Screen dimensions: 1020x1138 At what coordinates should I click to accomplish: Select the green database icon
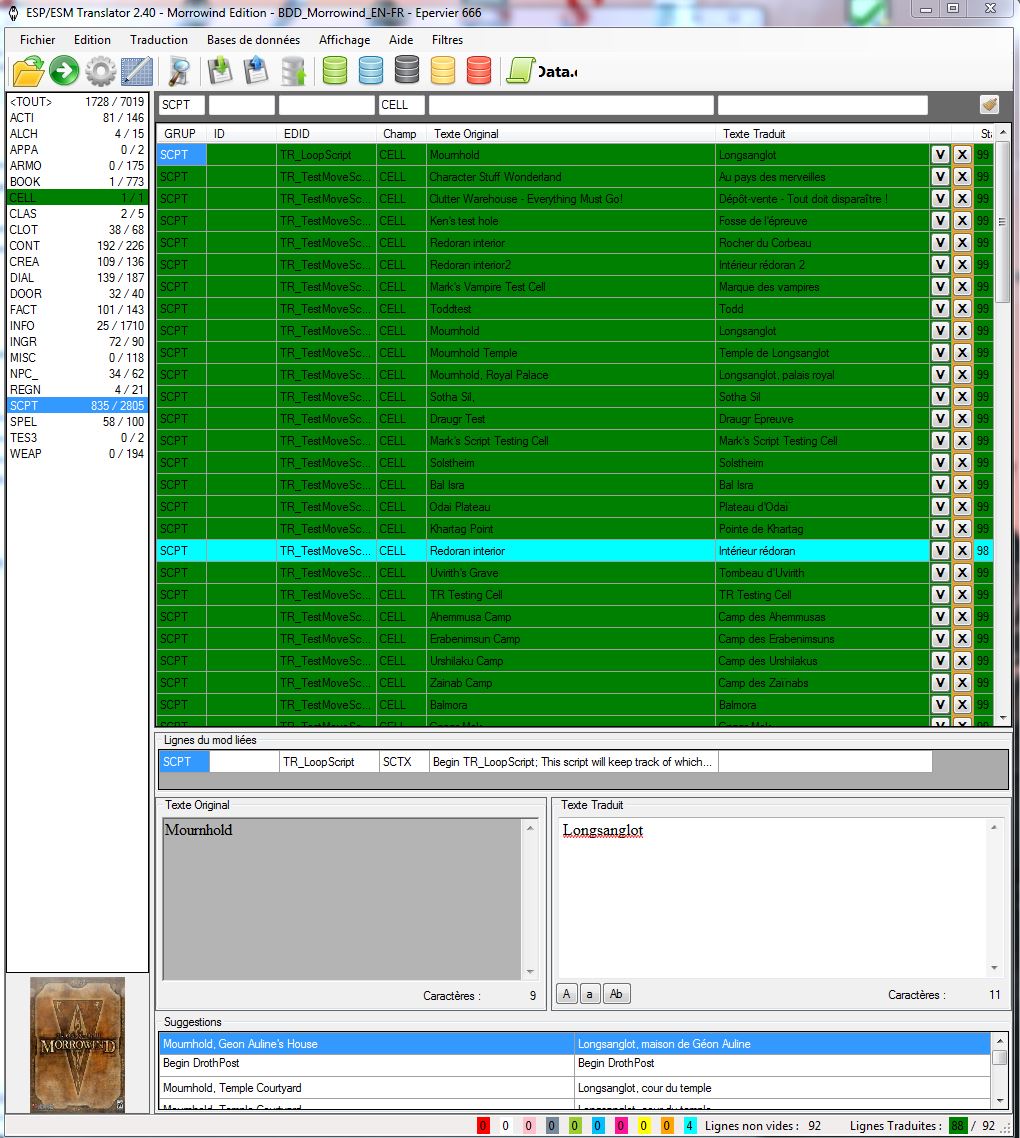[x=335, y=71]
